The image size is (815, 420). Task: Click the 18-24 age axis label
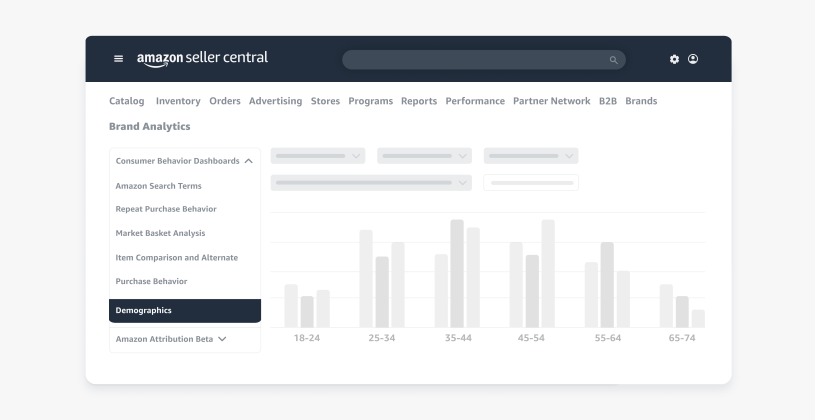tap(307, 338)
